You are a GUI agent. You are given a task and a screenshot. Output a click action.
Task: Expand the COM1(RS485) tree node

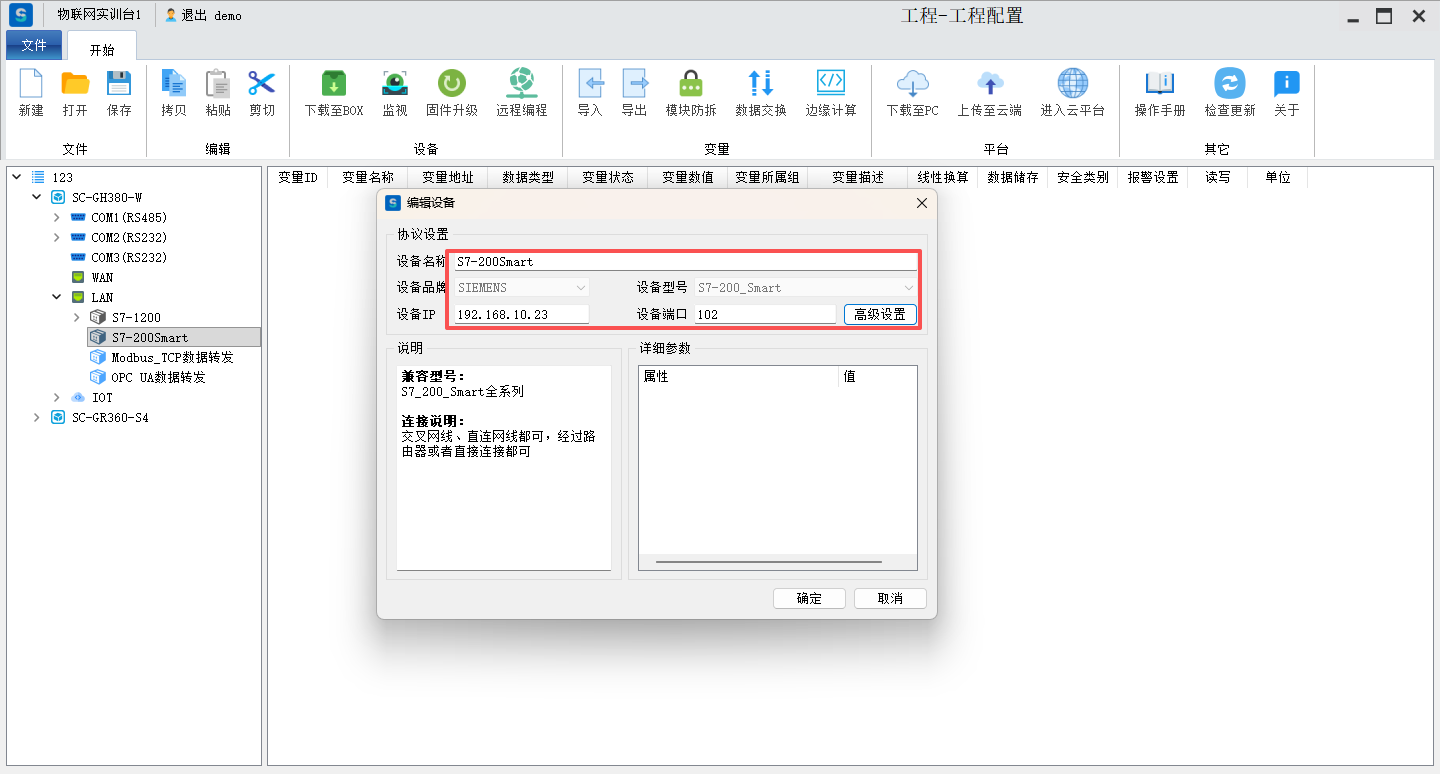tap(57, 218)
